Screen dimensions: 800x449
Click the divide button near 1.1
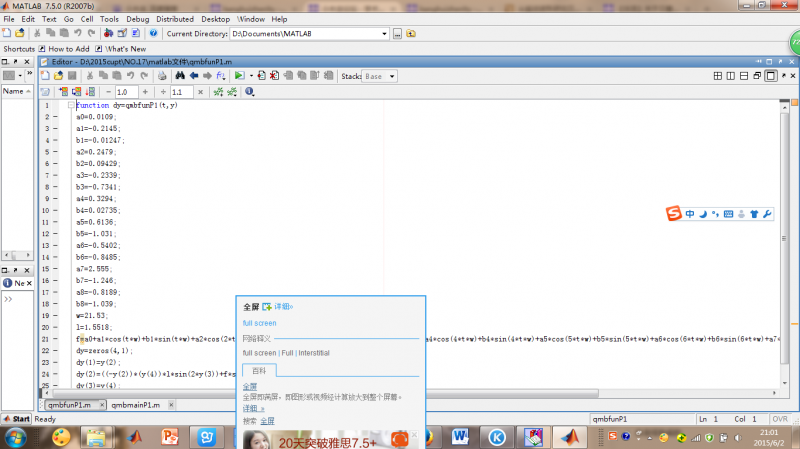coord(163,92)
